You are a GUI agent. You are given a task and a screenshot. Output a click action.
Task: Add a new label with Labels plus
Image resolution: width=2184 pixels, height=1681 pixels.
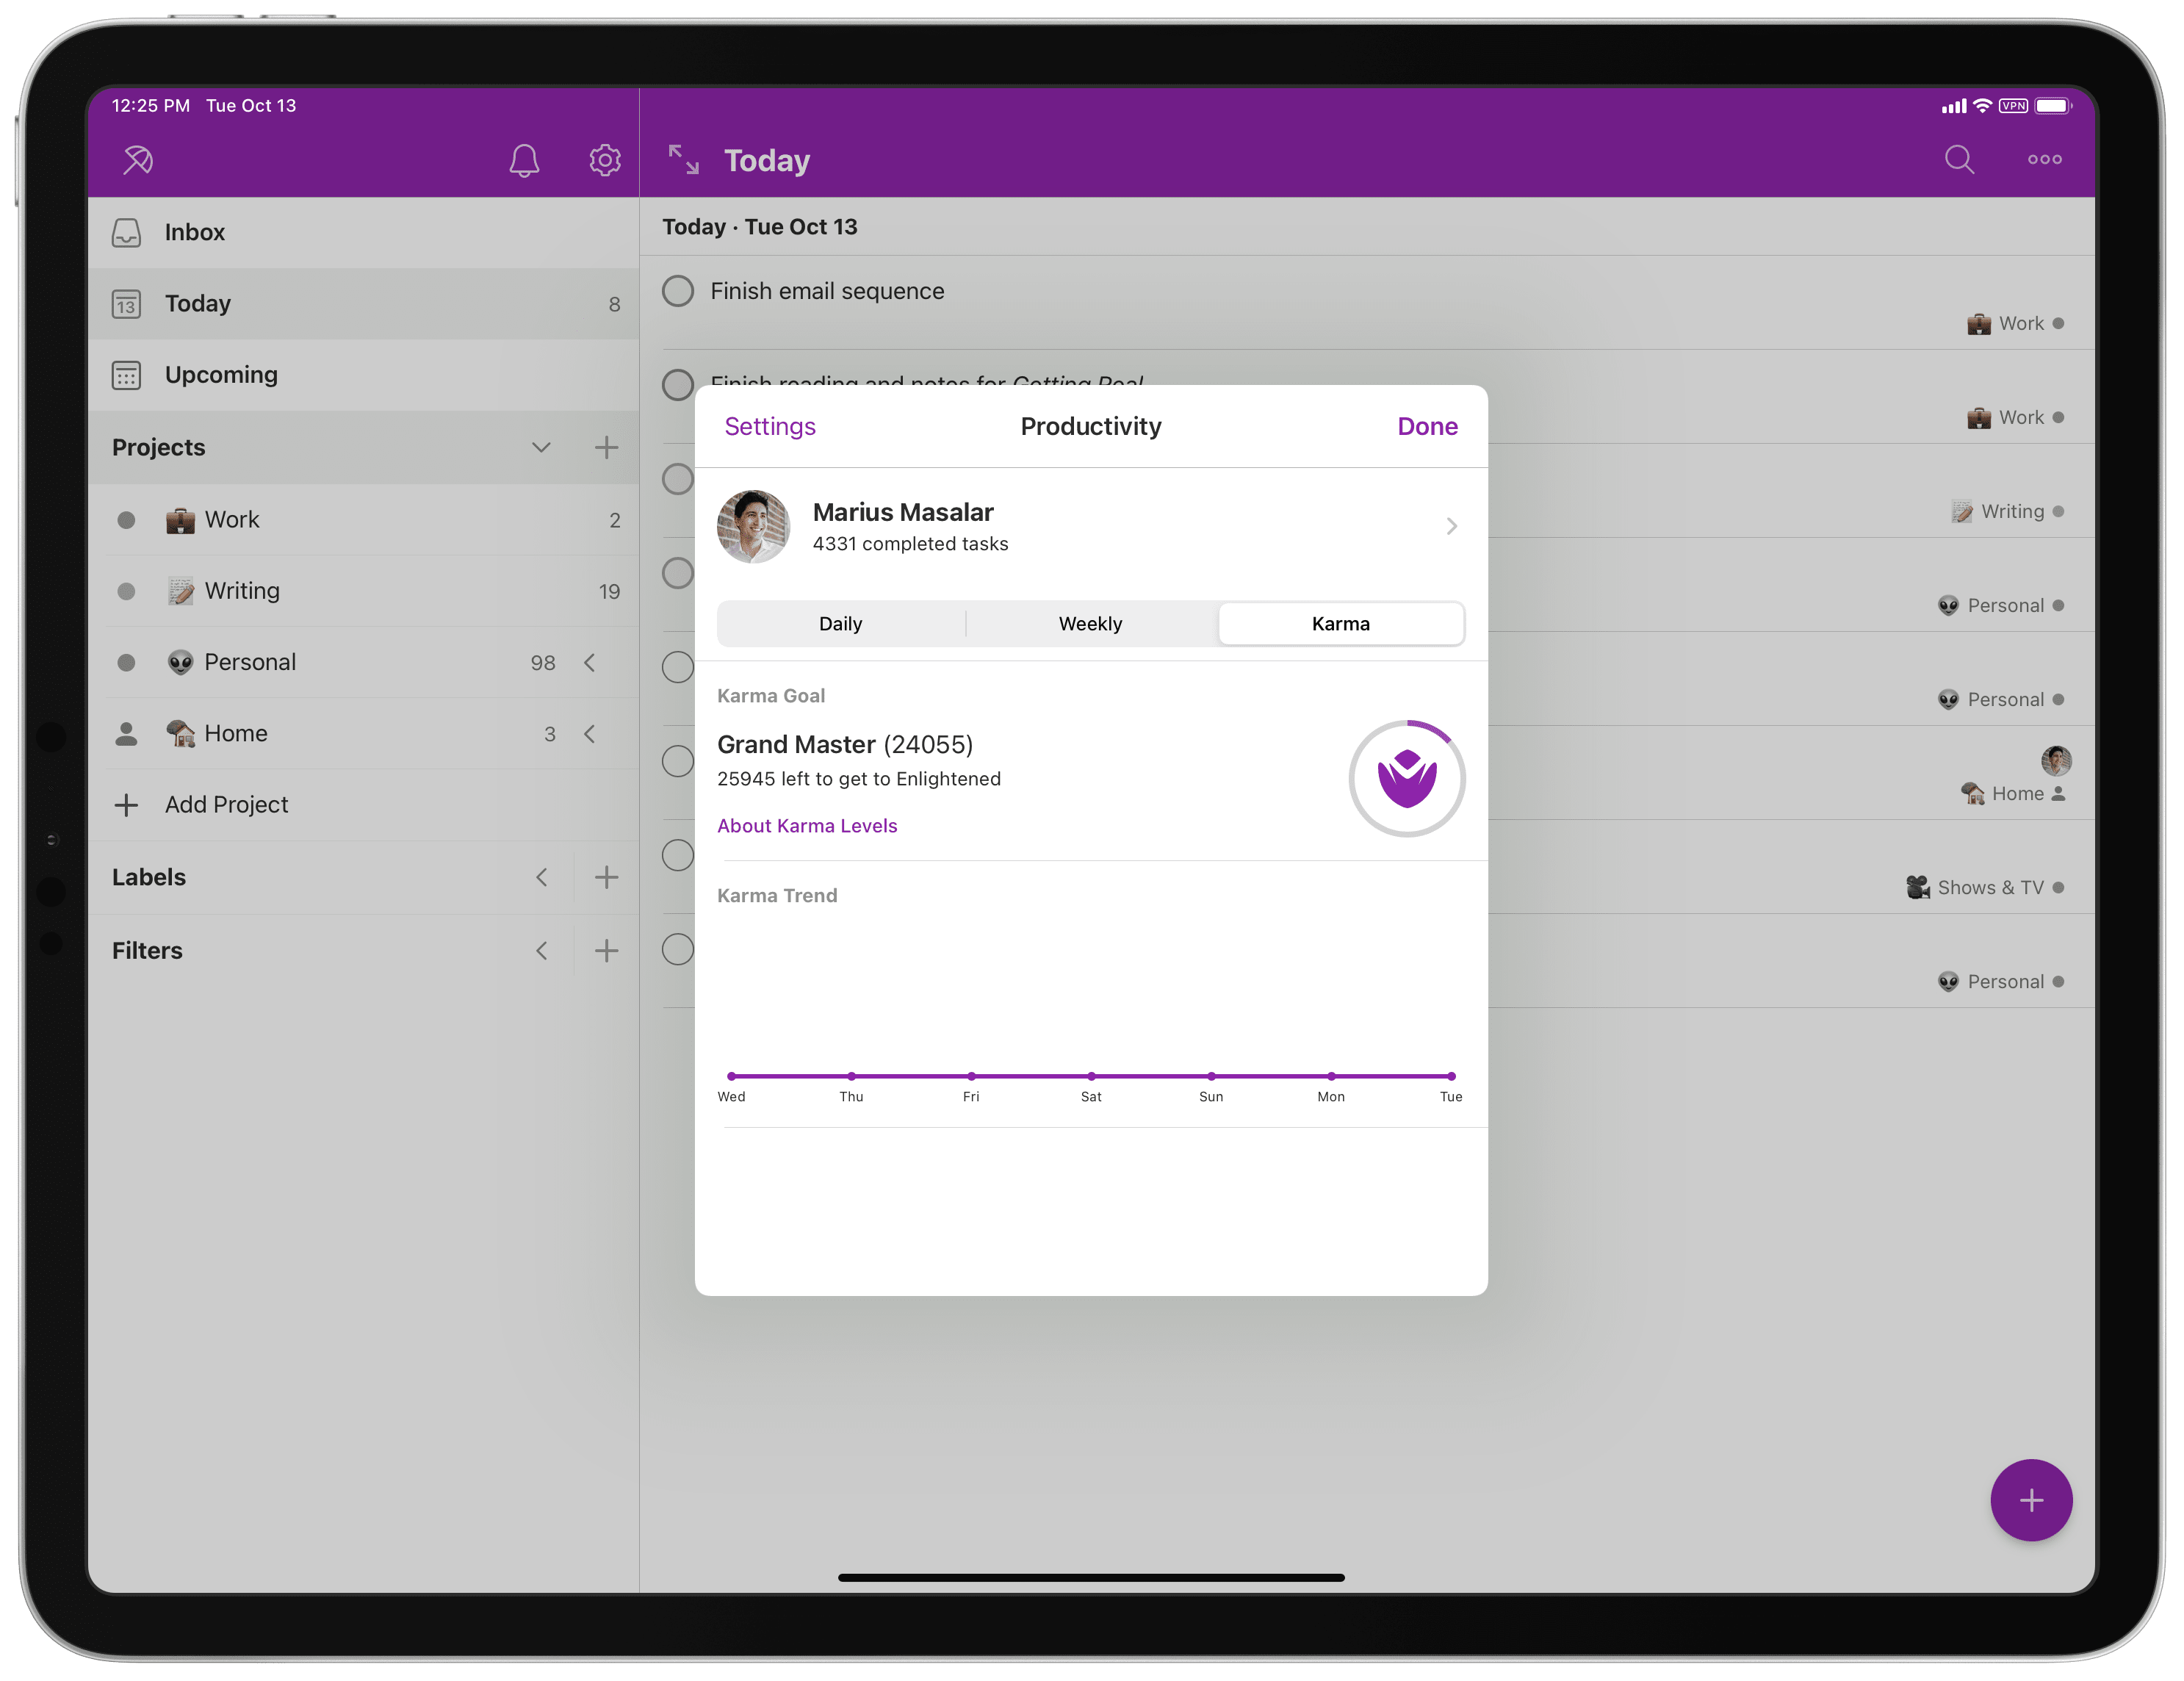point(606,877)
